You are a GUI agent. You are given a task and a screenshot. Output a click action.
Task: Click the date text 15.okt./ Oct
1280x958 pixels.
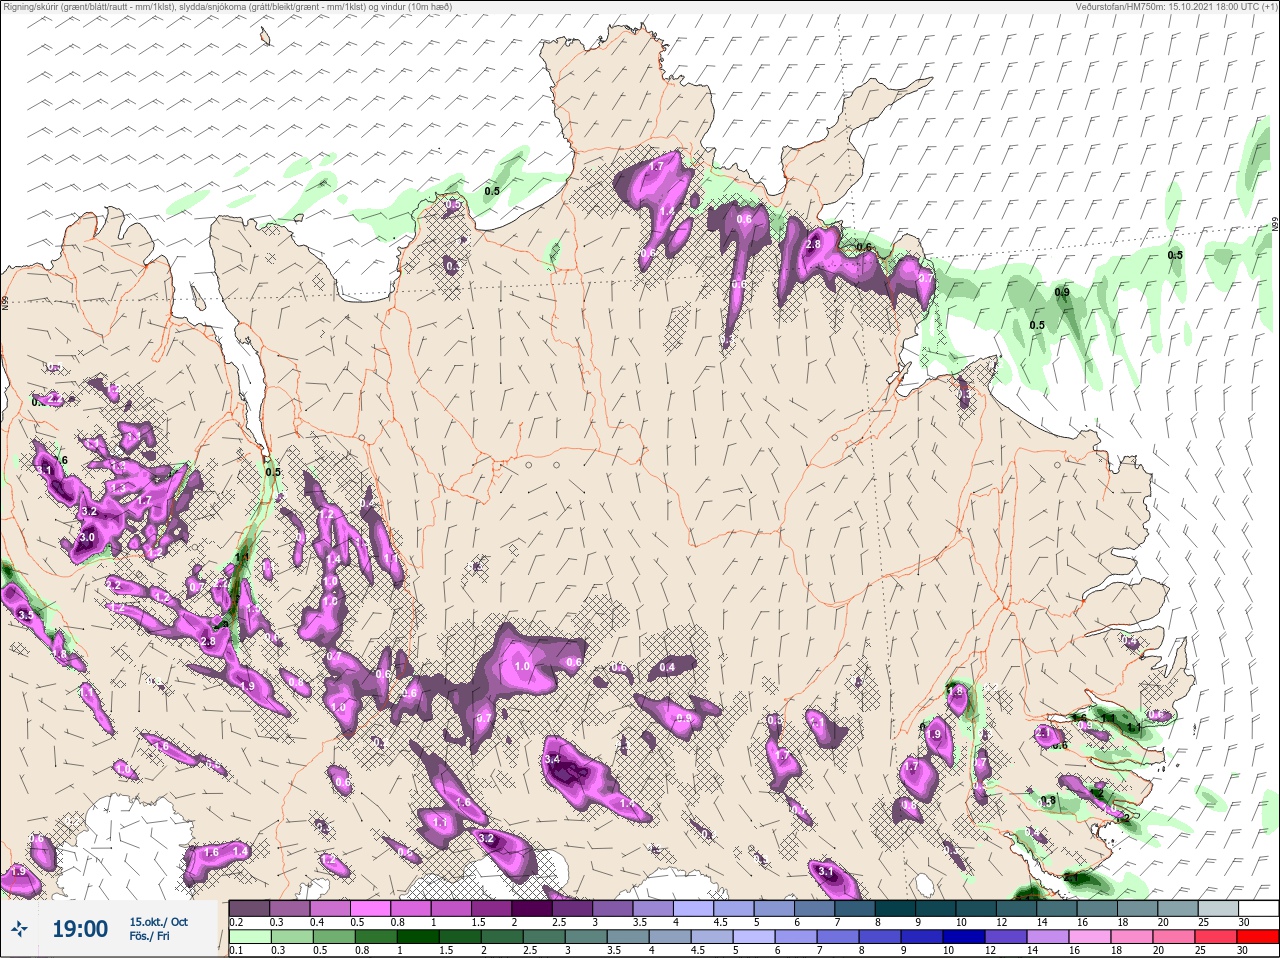click(x=158, y=922)
